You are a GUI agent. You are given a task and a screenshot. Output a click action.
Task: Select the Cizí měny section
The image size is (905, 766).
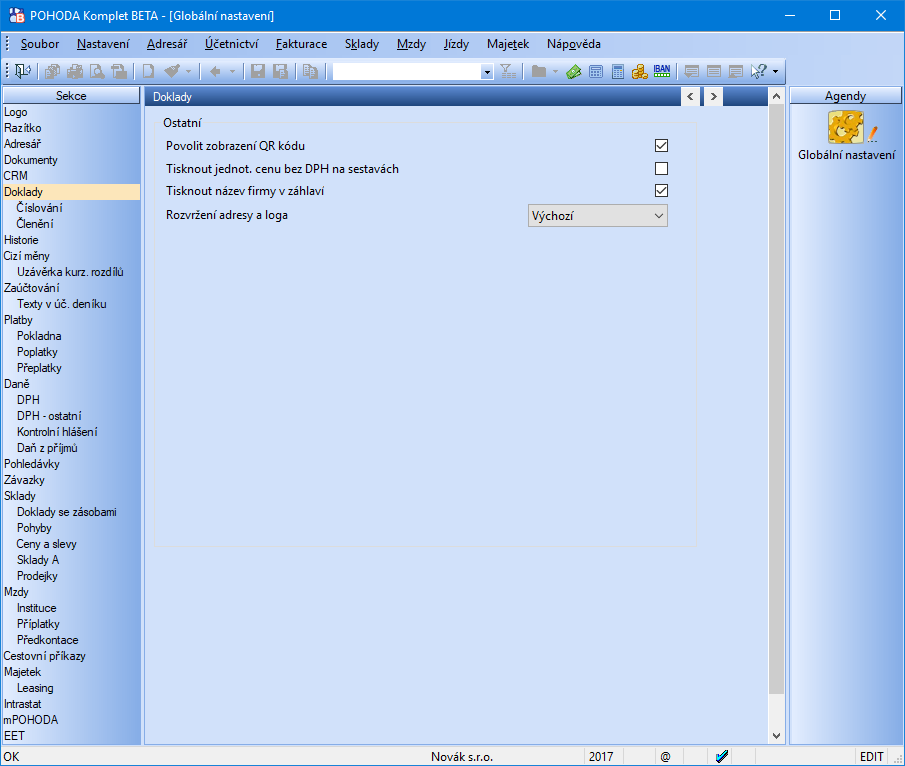[27, 256]
